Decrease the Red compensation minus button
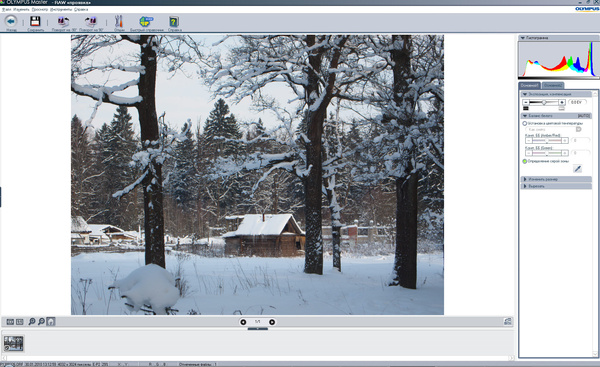The image size is (600, 367). coord(528,141)
